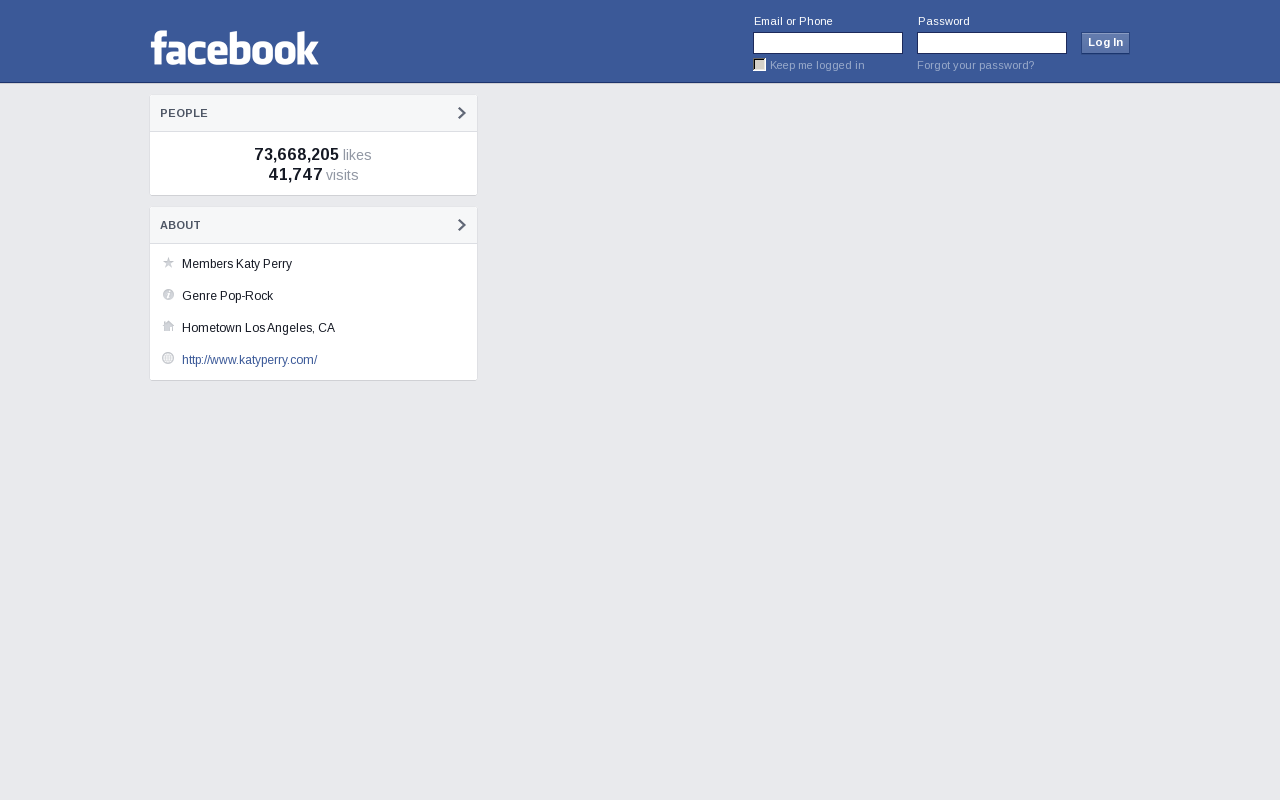Click the house icon beside Hometown Los Angeles
This screenshot has width=1280, height=800.
pos(168,326)
